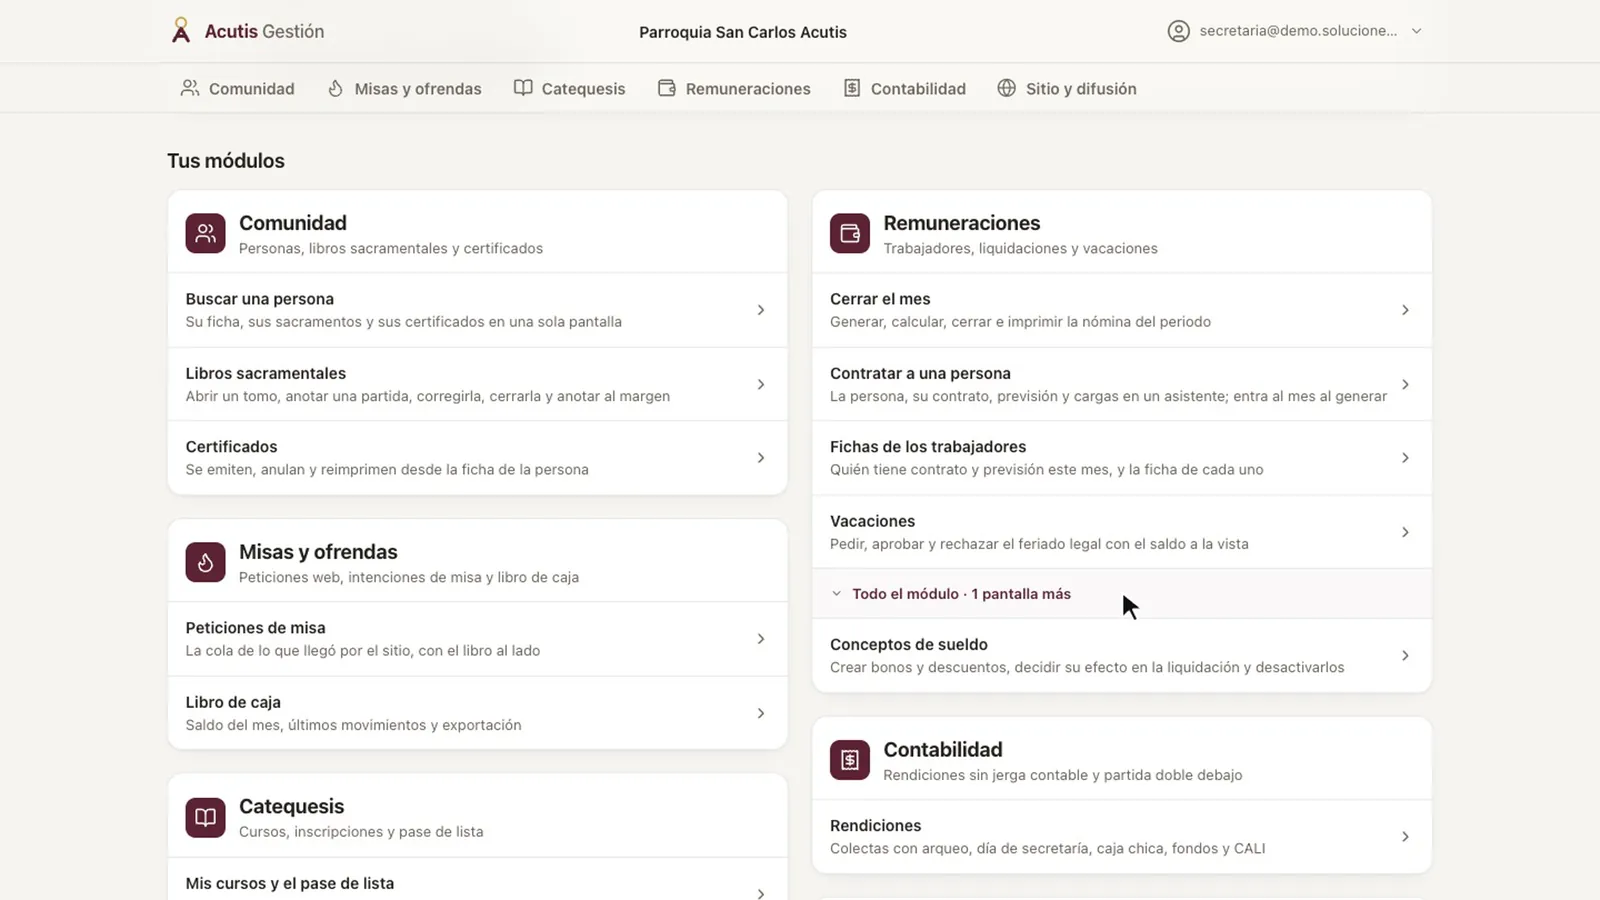
Task: Click arrow chevron beside Buscar una persona
Action: (x=761, y=310)
